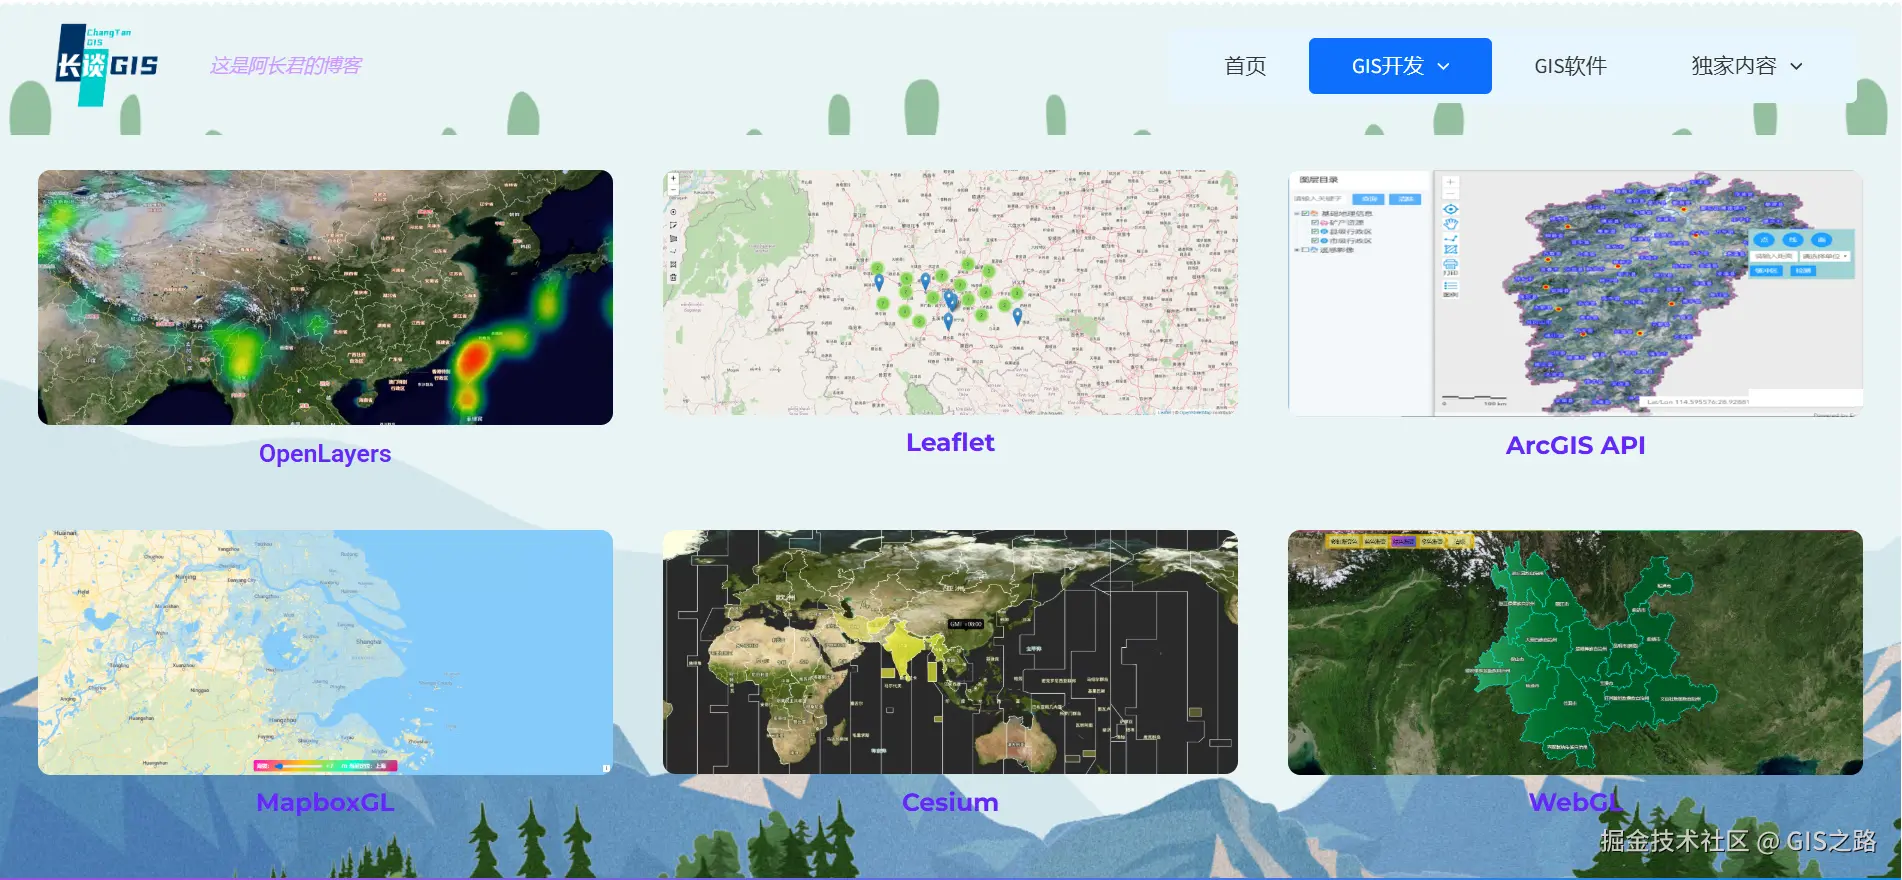Follow the ArcGIS API link
This screenshot has width=1902, height=880.
point(1575,445)
